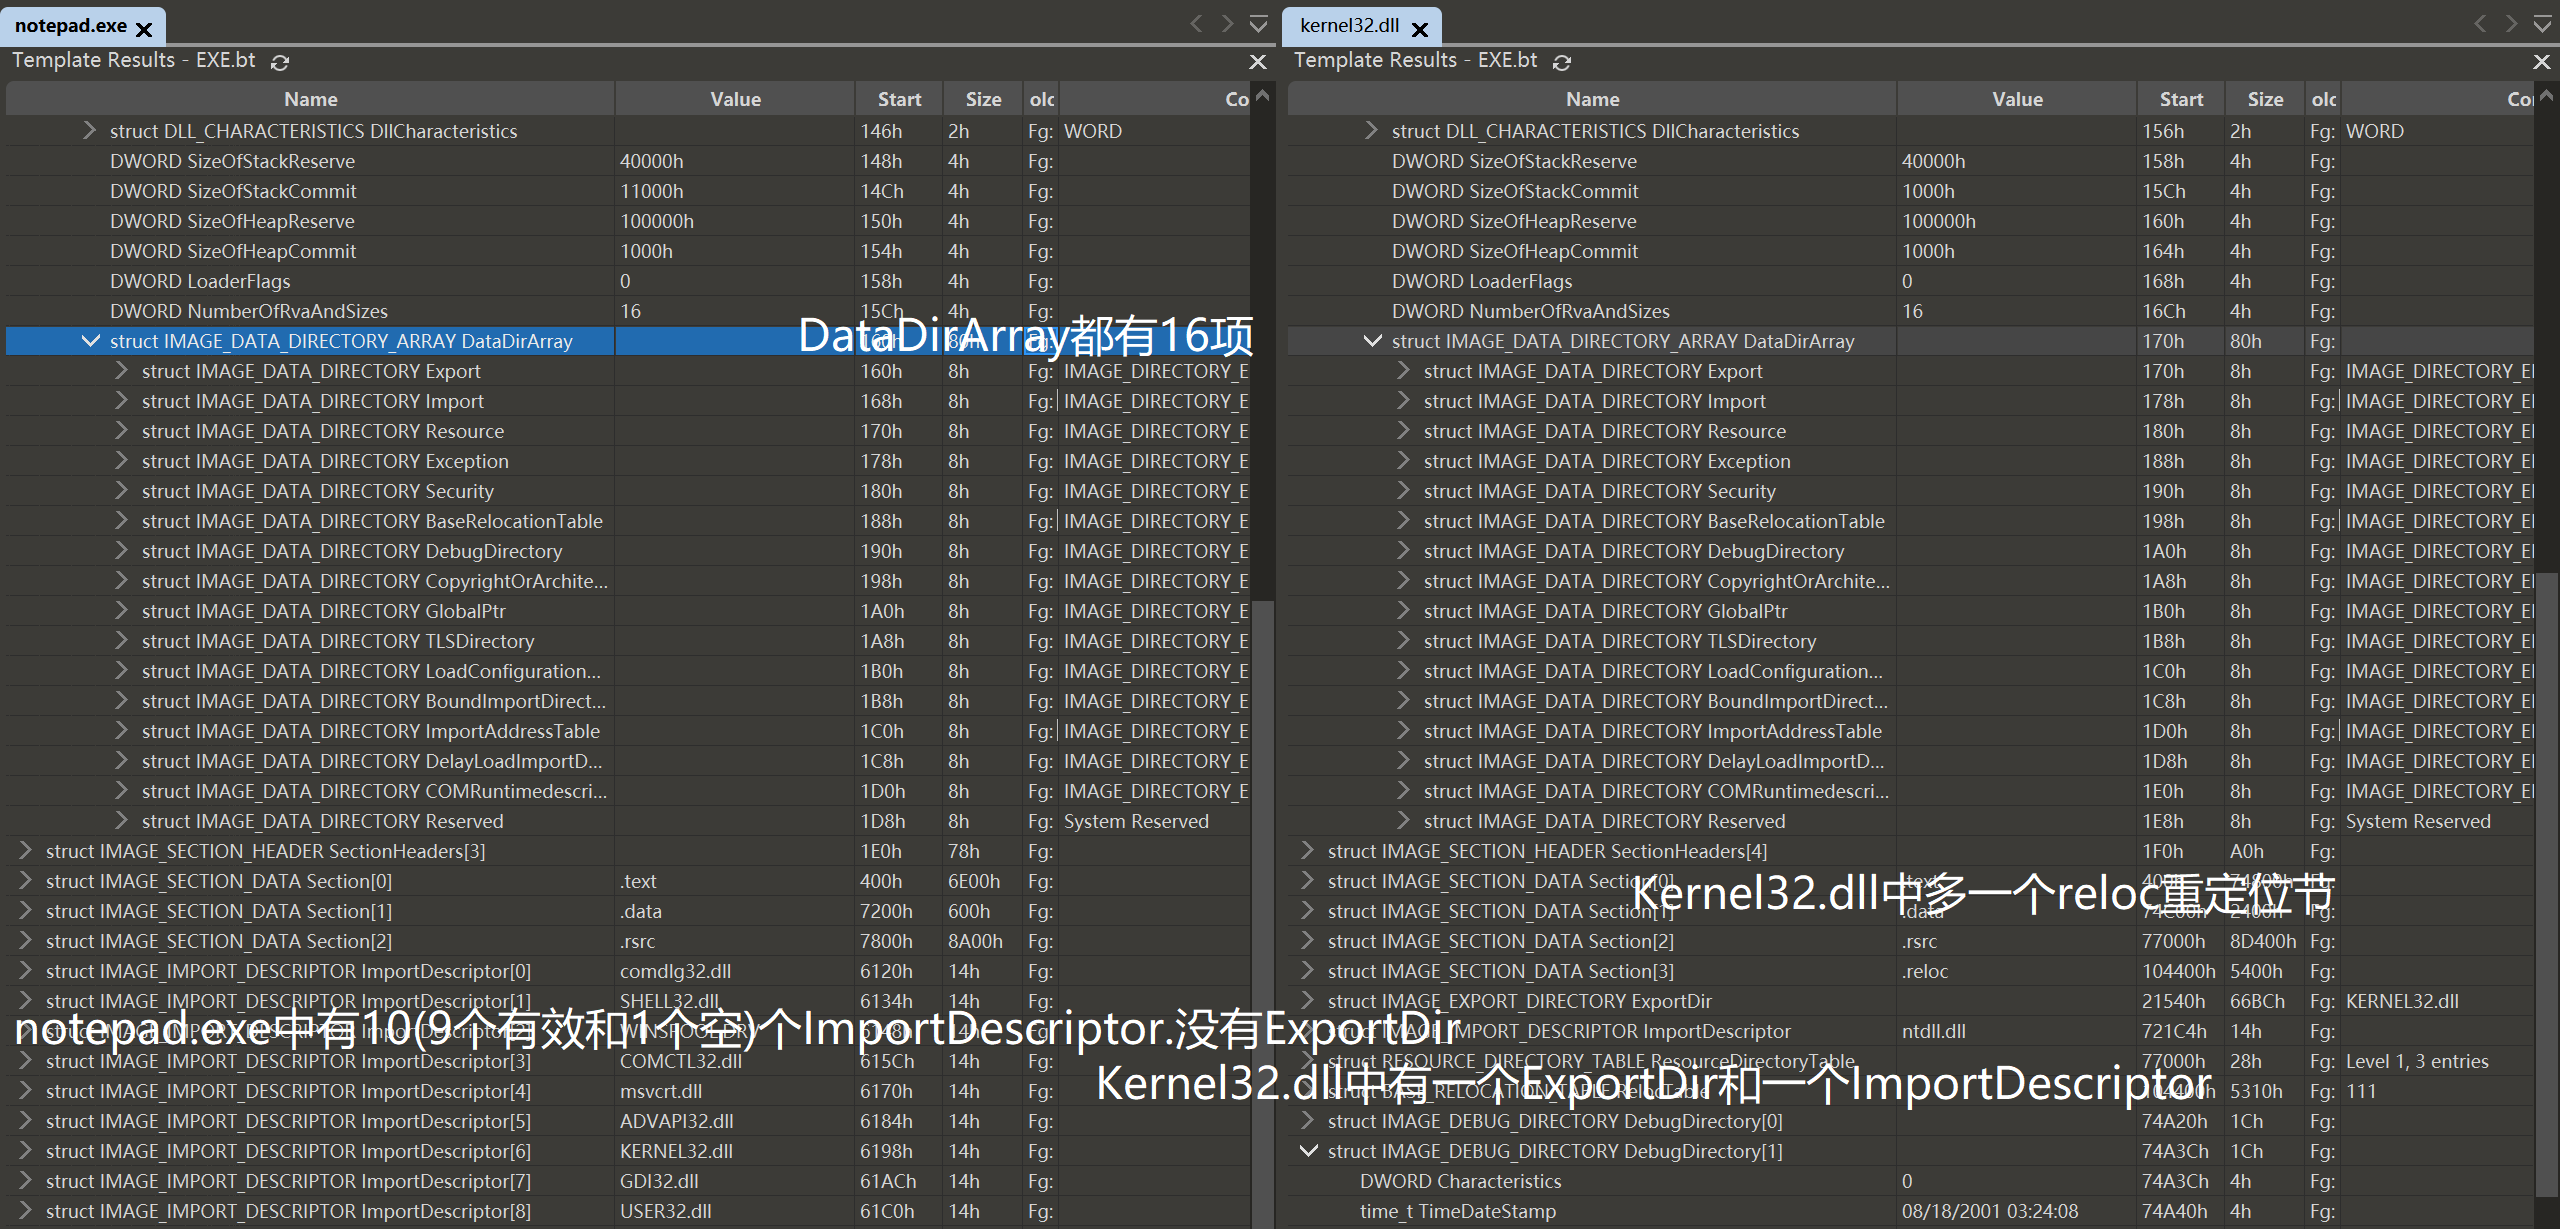Collapse DebugDirectory[1] in kernel32.dll

point(1307,1151)
